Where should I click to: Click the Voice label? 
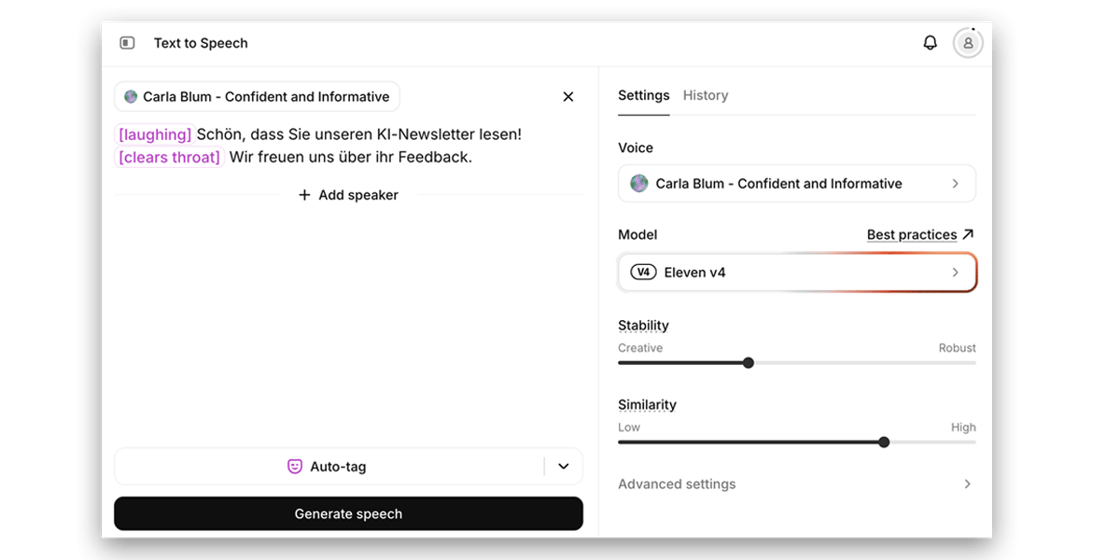pos(635,148)
